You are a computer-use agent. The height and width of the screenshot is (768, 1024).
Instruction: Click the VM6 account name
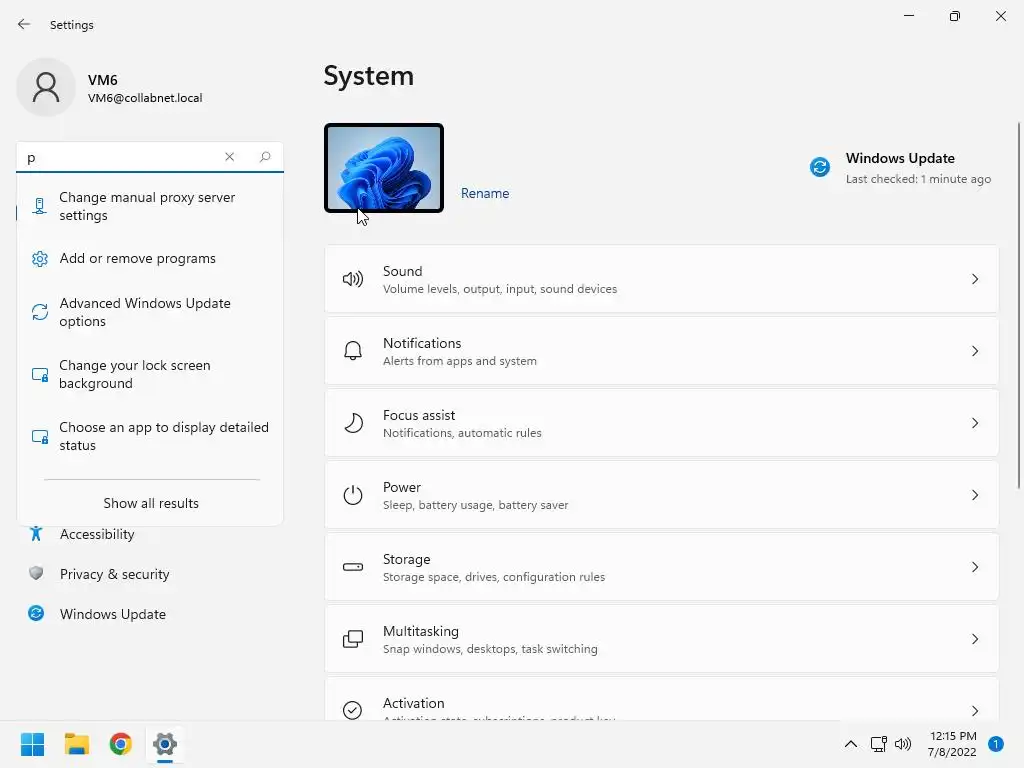click(x=103, y=80)
